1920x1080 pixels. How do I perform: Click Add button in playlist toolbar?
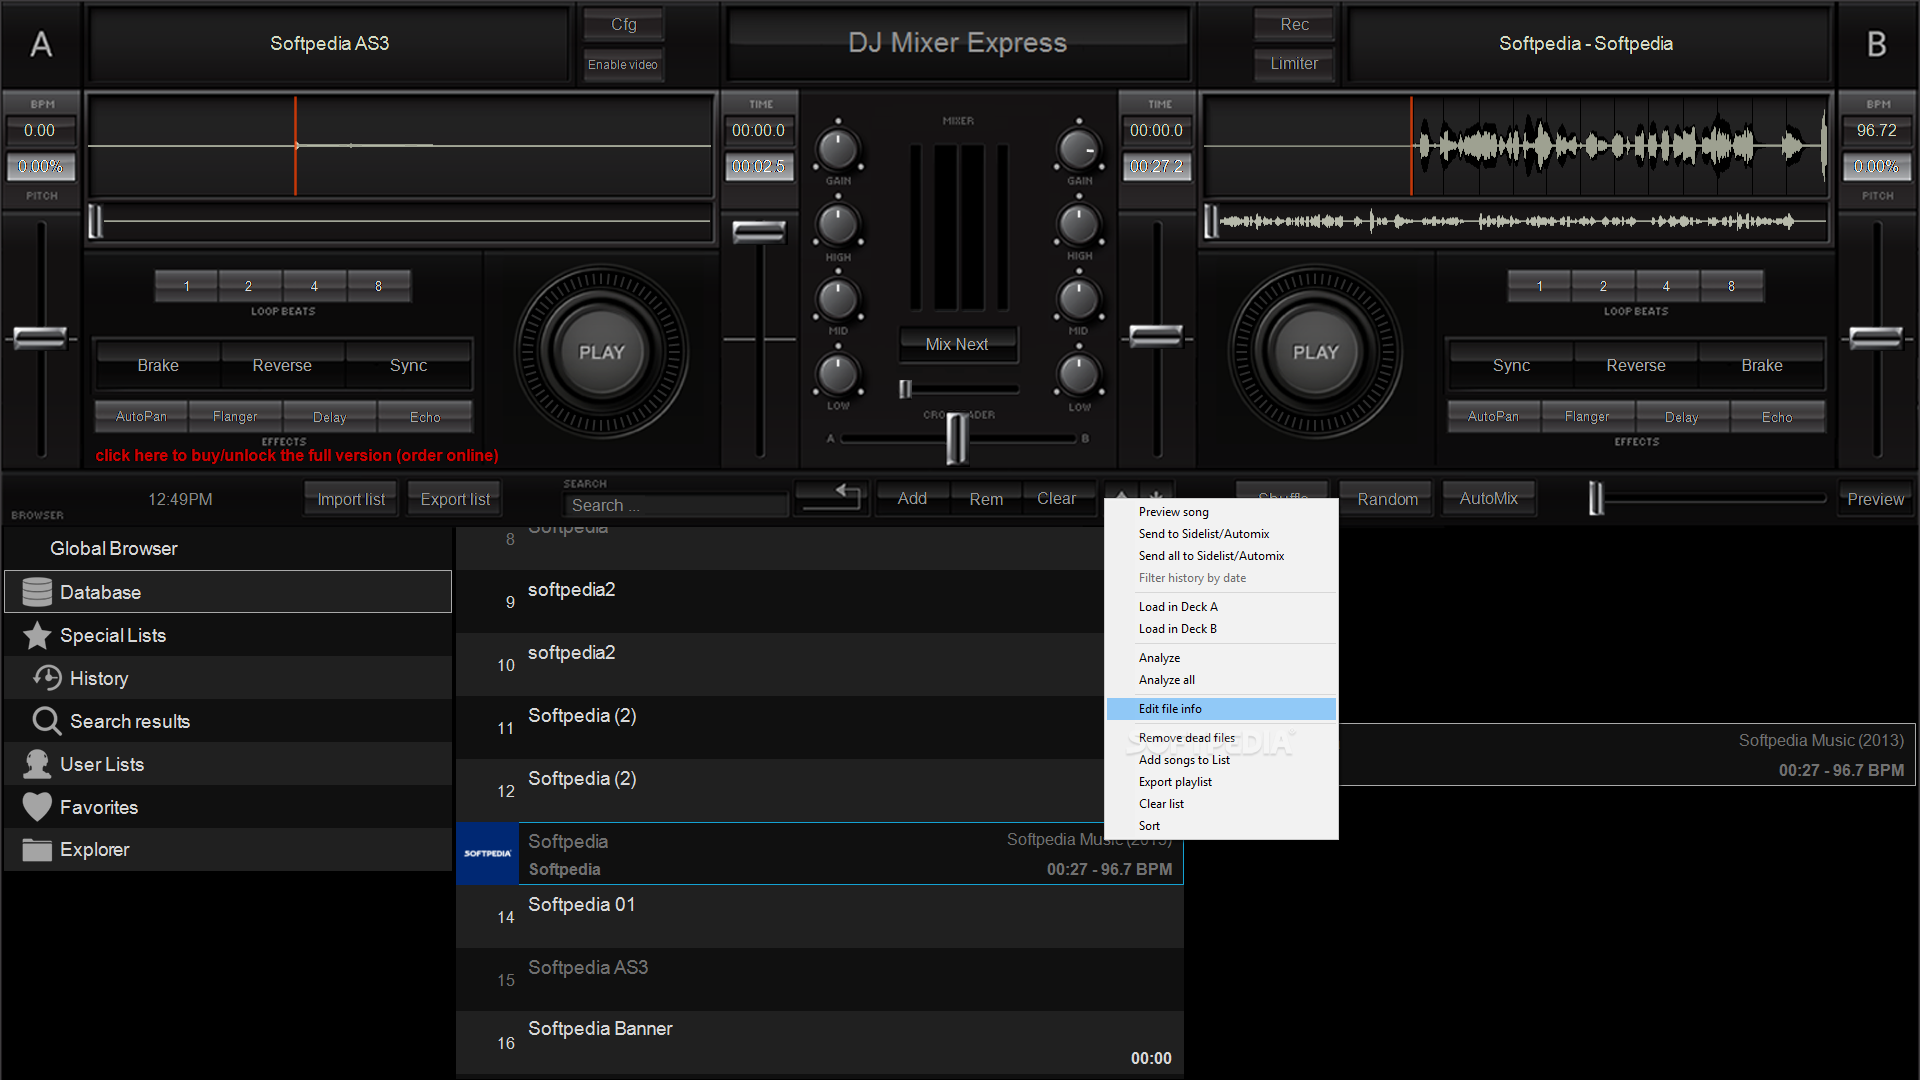912,498
